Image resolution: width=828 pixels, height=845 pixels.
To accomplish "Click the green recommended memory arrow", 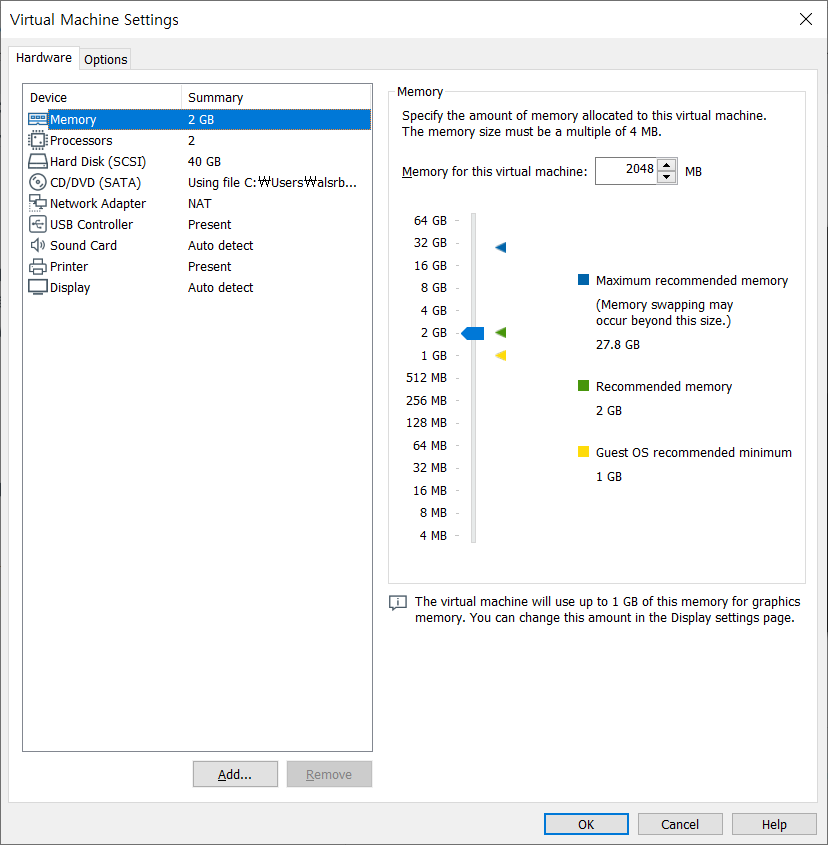I will point(501,333).
